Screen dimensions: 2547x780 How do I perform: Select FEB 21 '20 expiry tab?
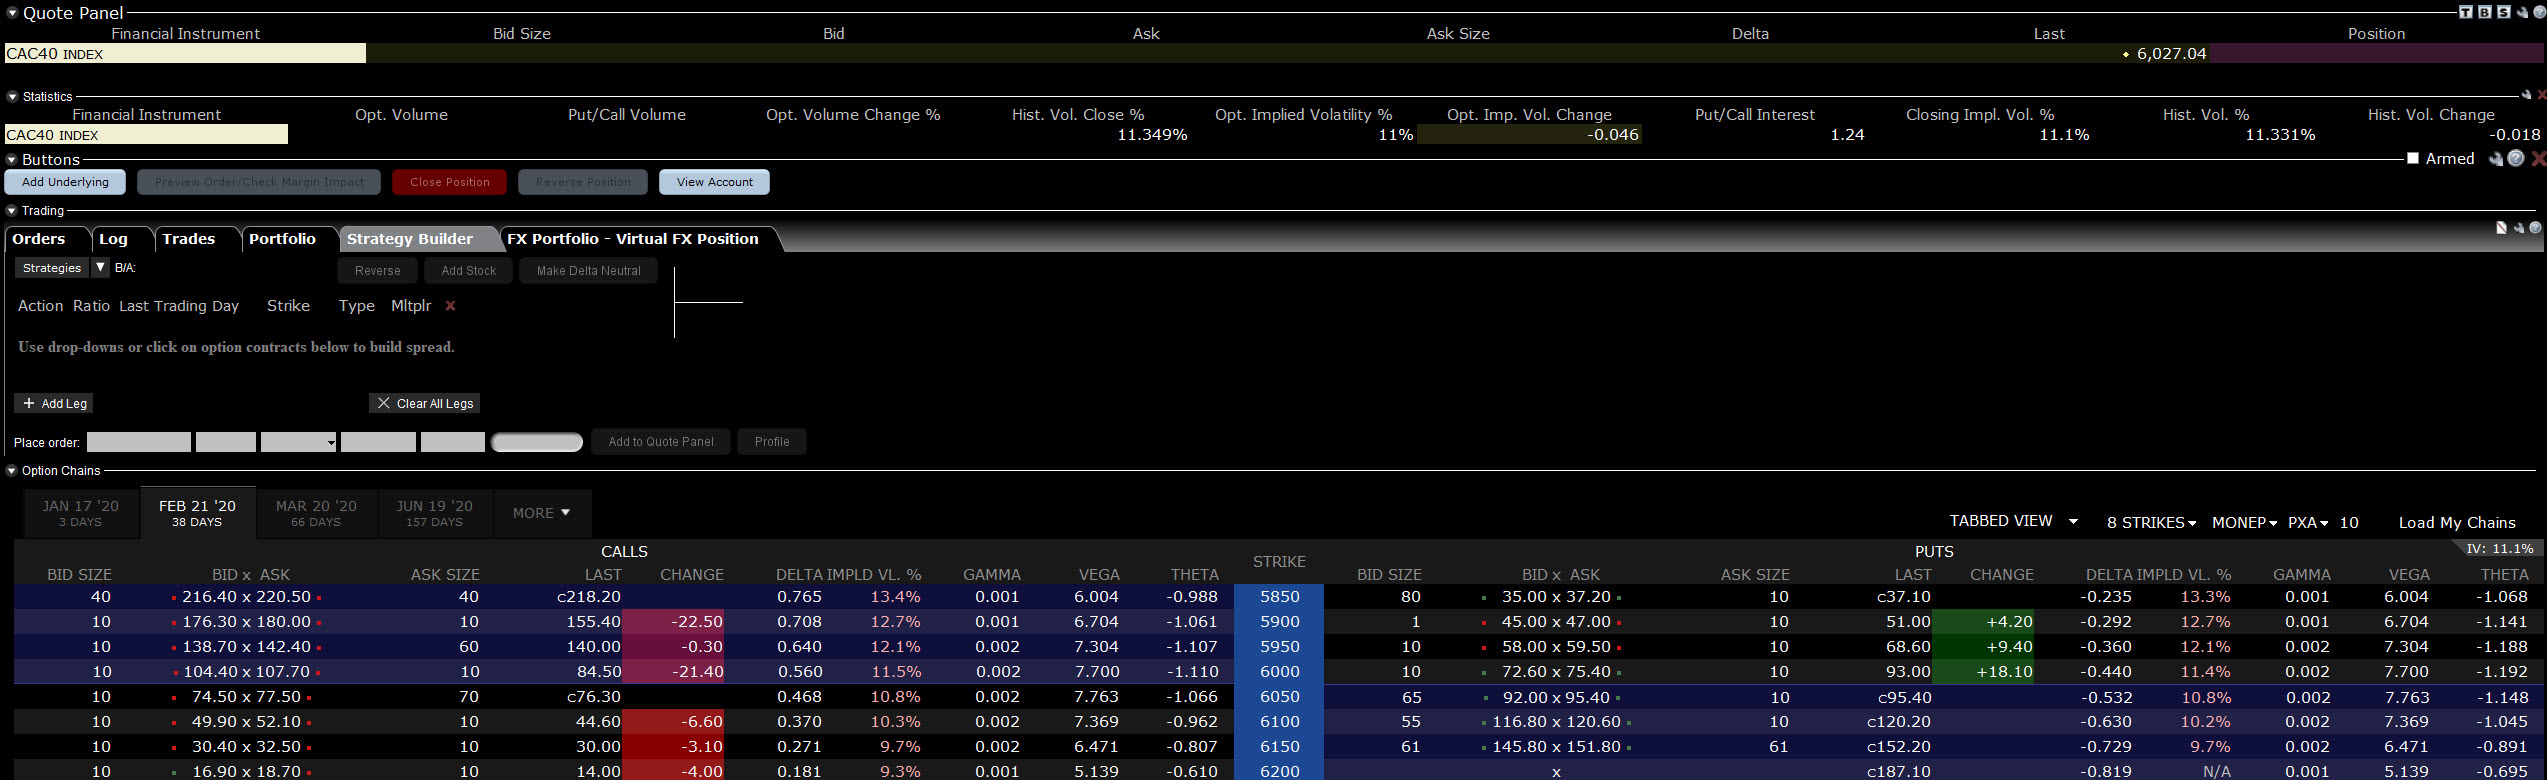[x=197, y=513]
